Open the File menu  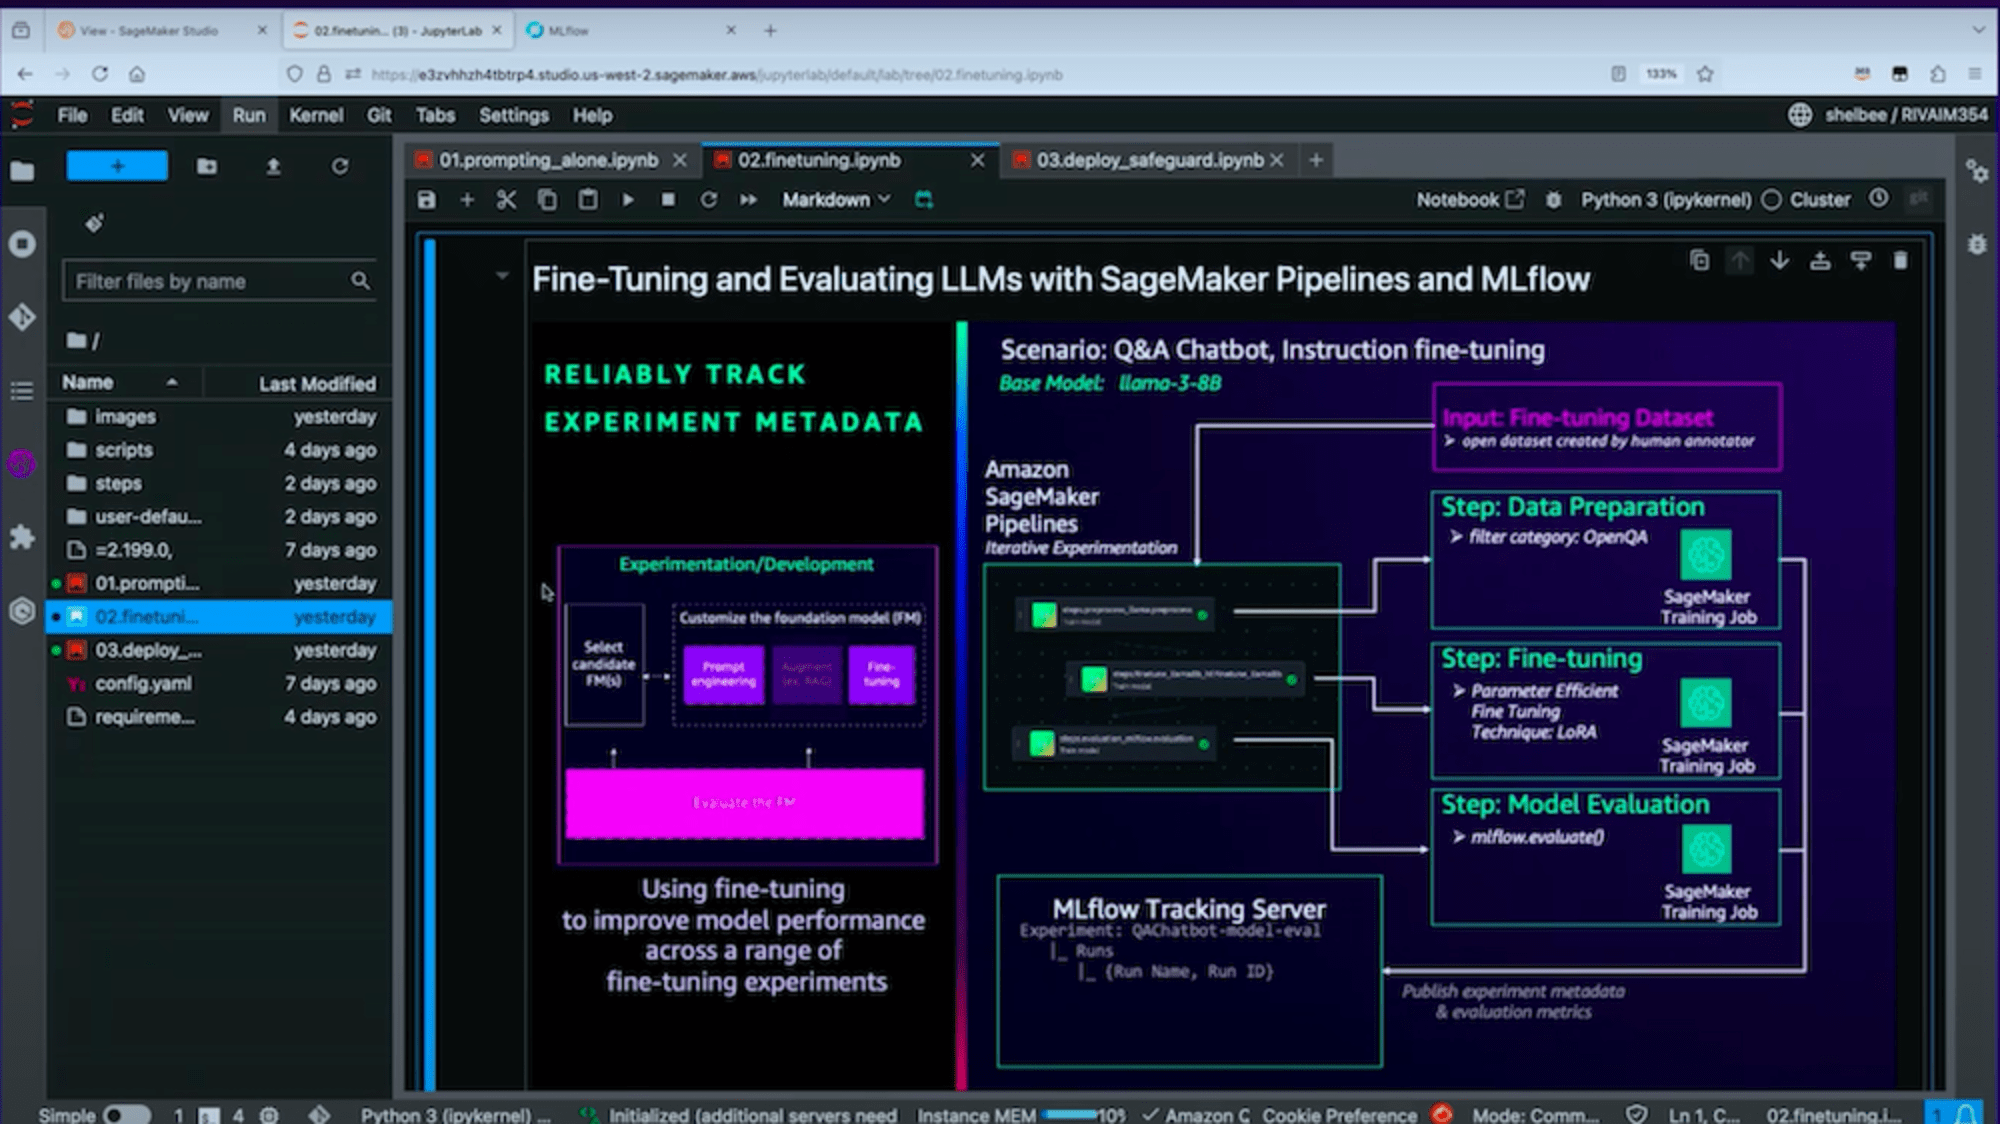72,115
